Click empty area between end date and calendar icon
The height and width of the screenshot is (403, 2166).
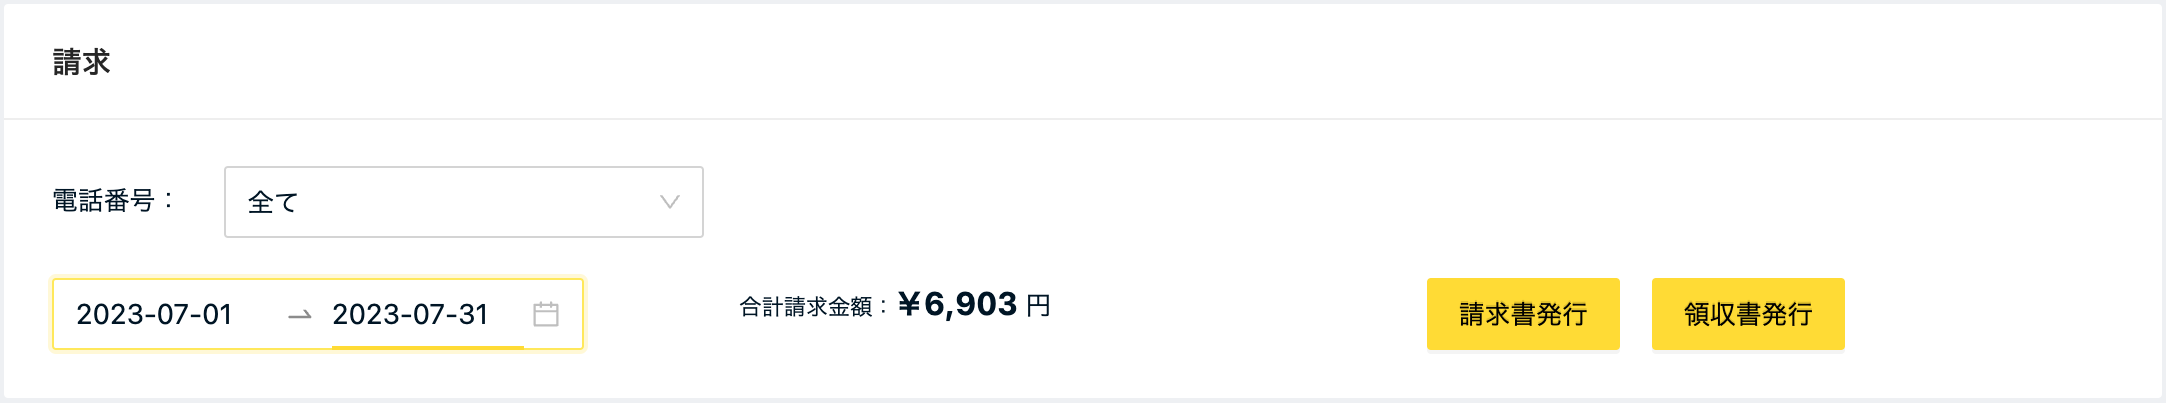[x=511, y=314]
